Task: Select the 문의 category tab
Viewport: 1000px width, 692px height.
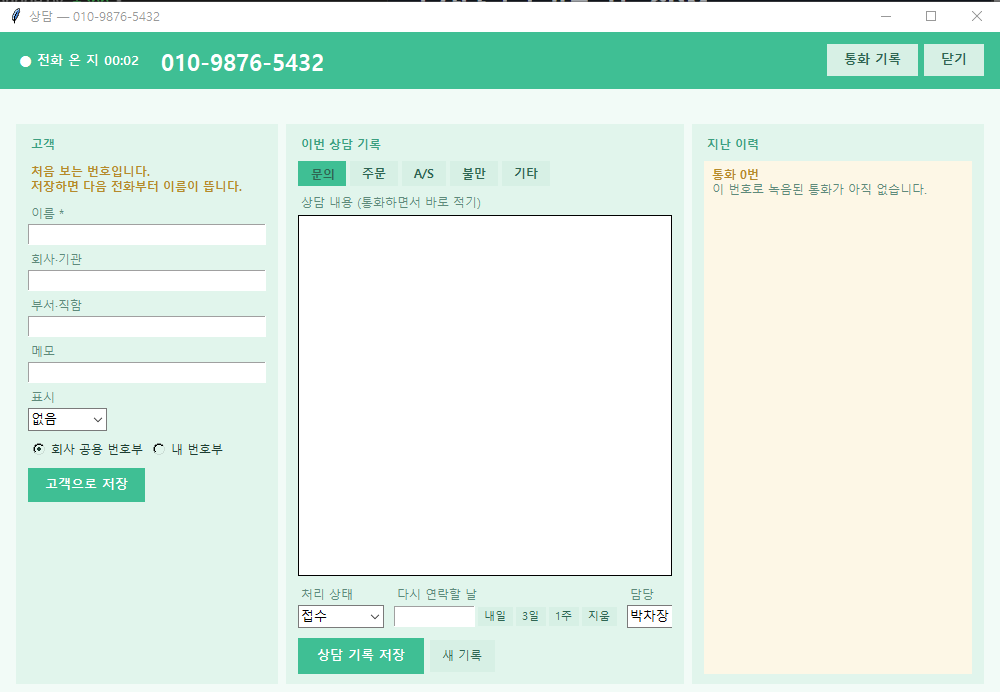Action: pyautogui.click(x=322, y=173)
